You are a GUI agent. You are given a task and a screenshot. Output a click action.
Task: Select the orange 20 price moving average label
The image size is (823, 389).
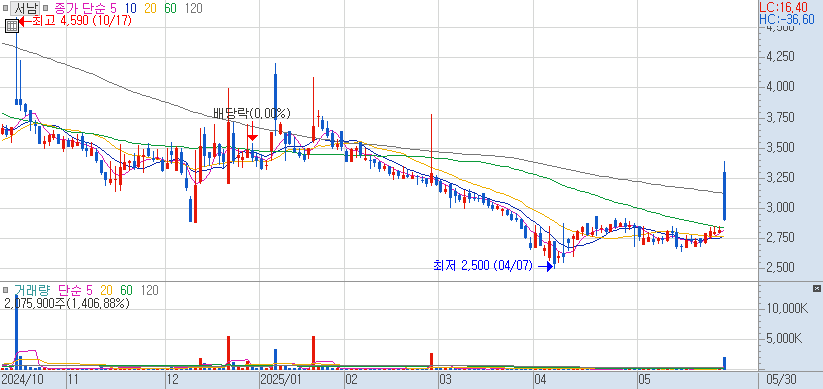[151, 8]
